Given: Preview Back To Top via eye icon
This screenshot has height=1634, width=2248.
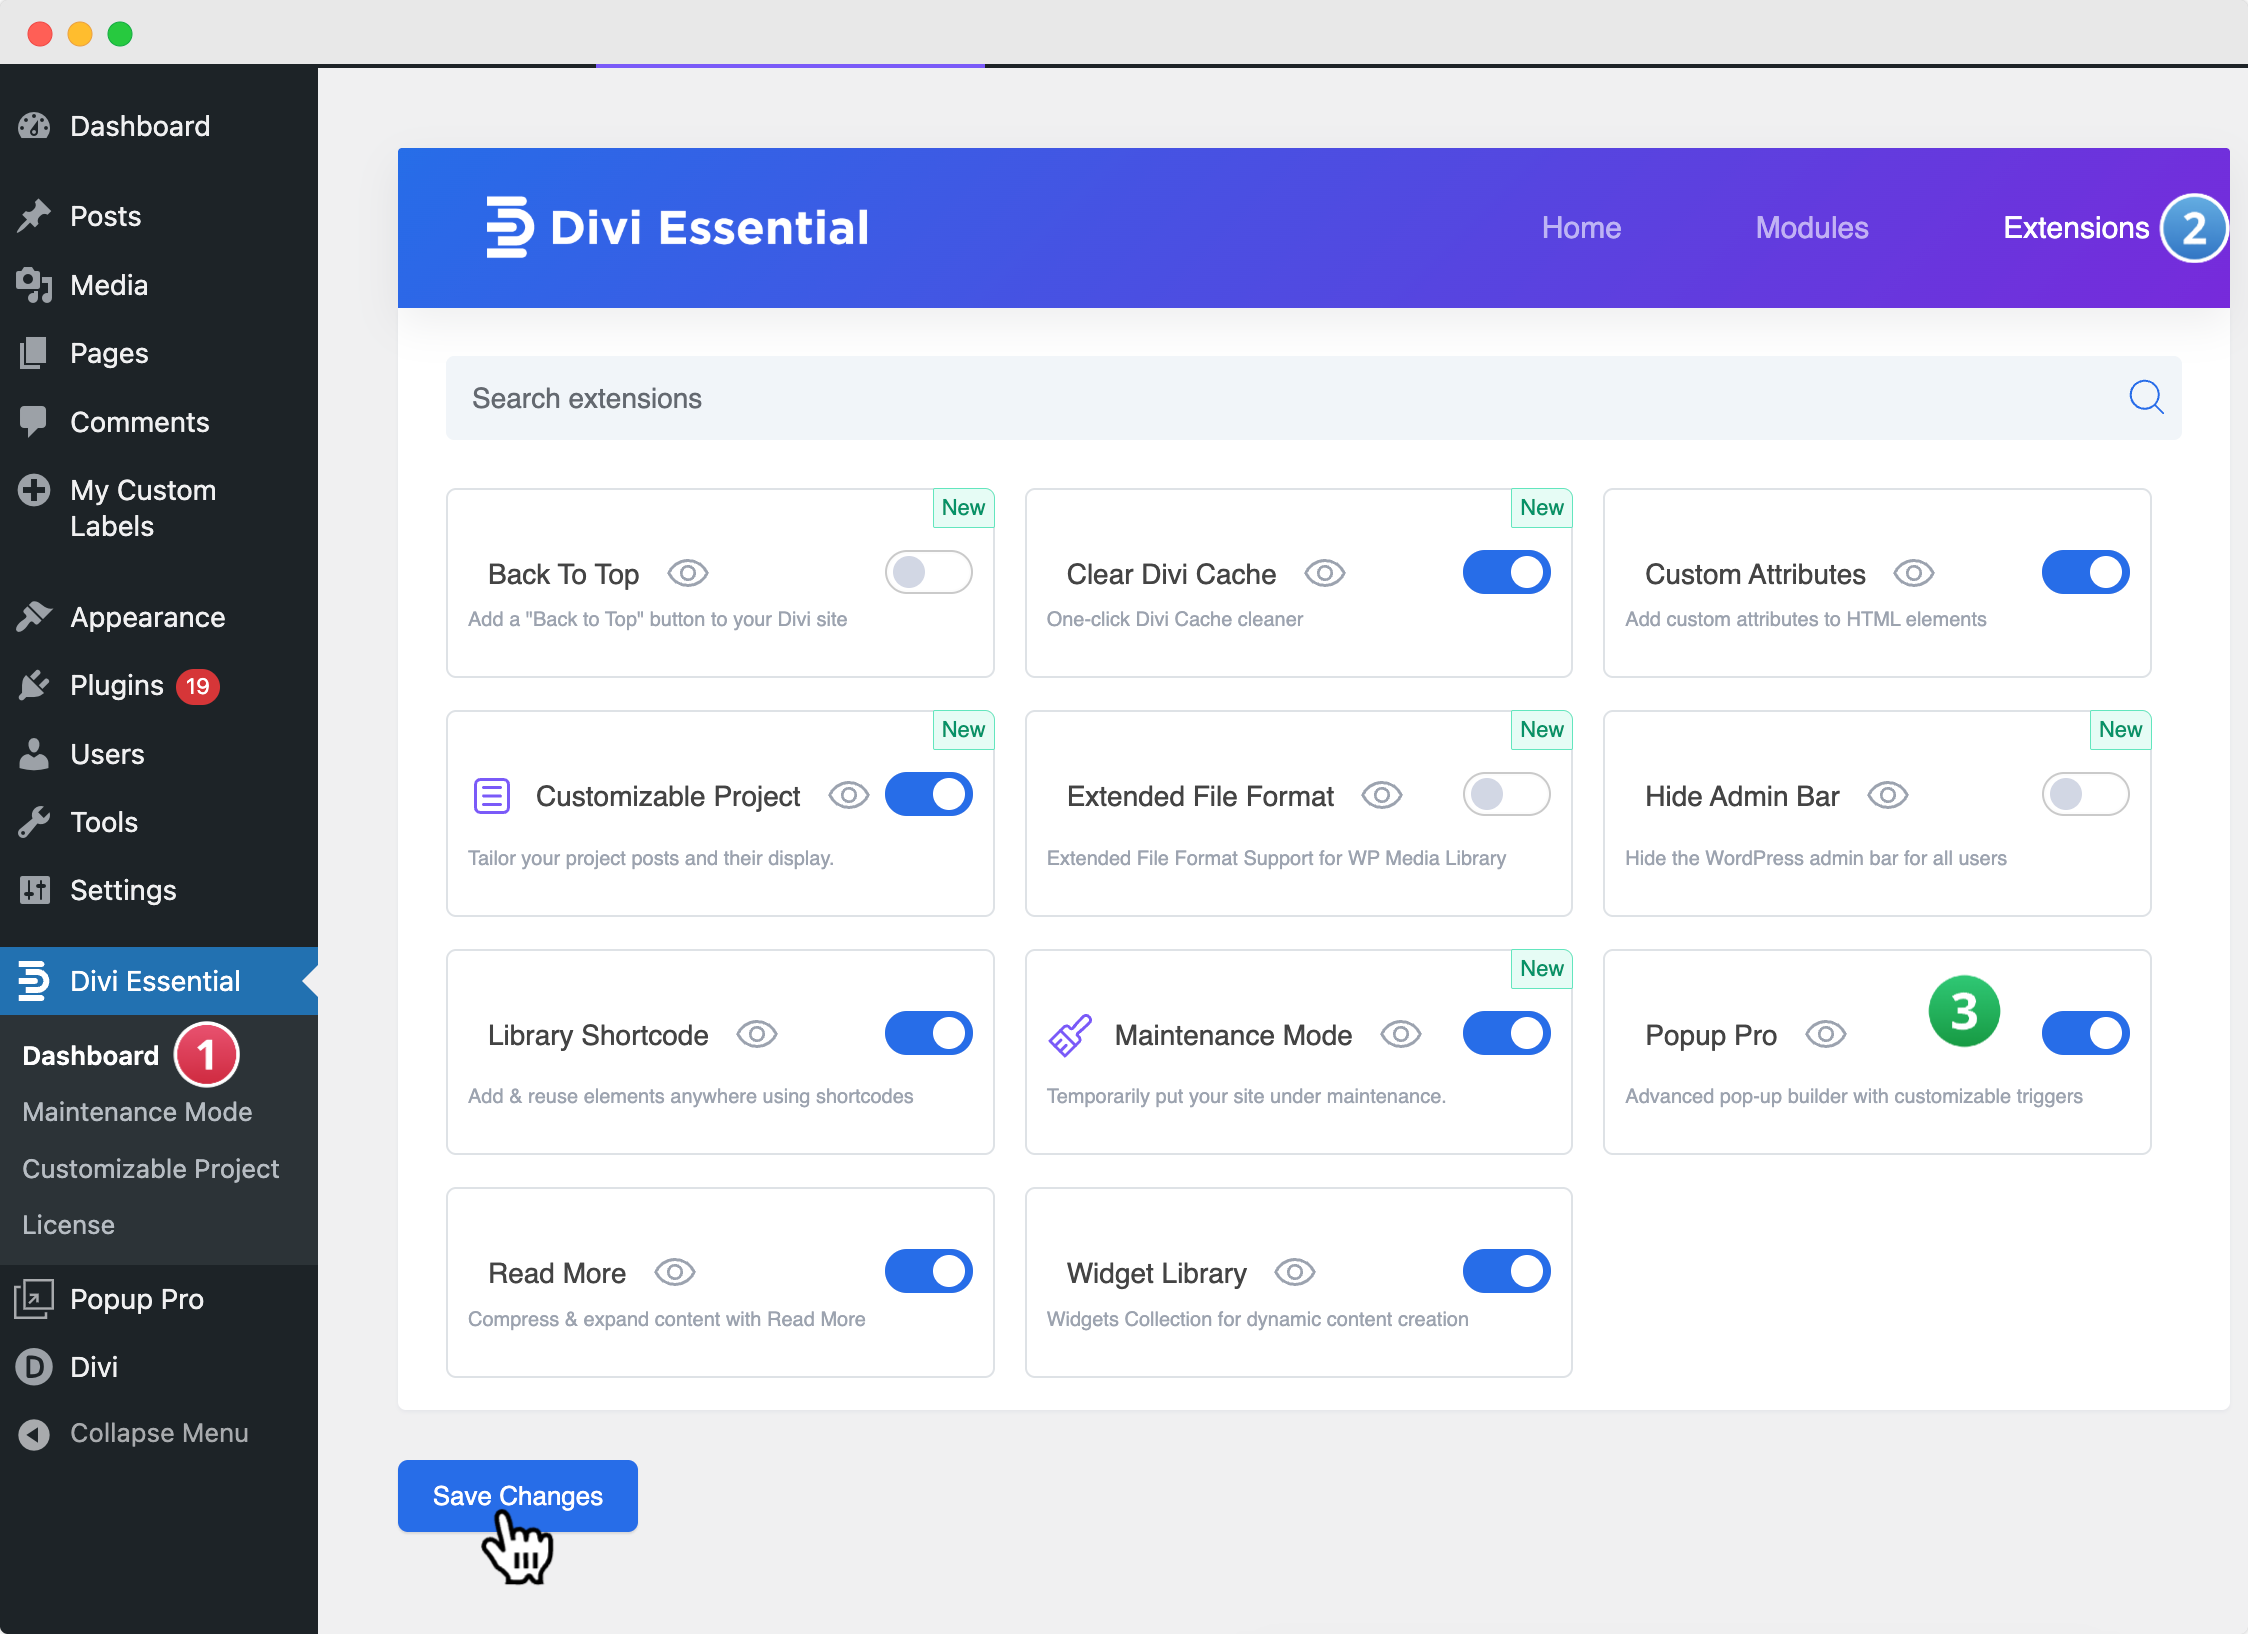Looking at the screenshot, I should pyautogui.click(x=688, y=573).
